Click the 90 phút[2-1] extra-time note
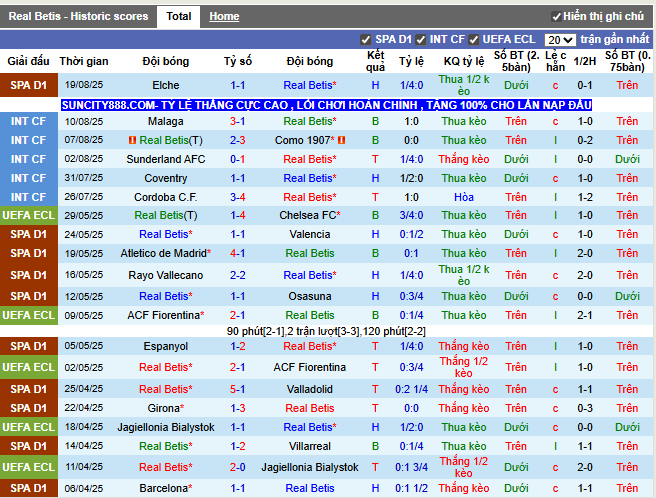 [x=326, y=332]
